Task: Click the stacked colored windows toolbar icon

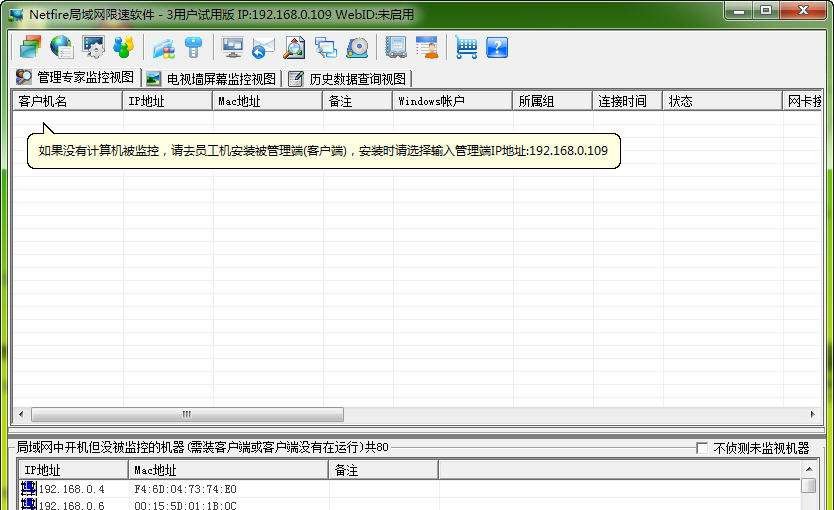Action: click(30, 47)
